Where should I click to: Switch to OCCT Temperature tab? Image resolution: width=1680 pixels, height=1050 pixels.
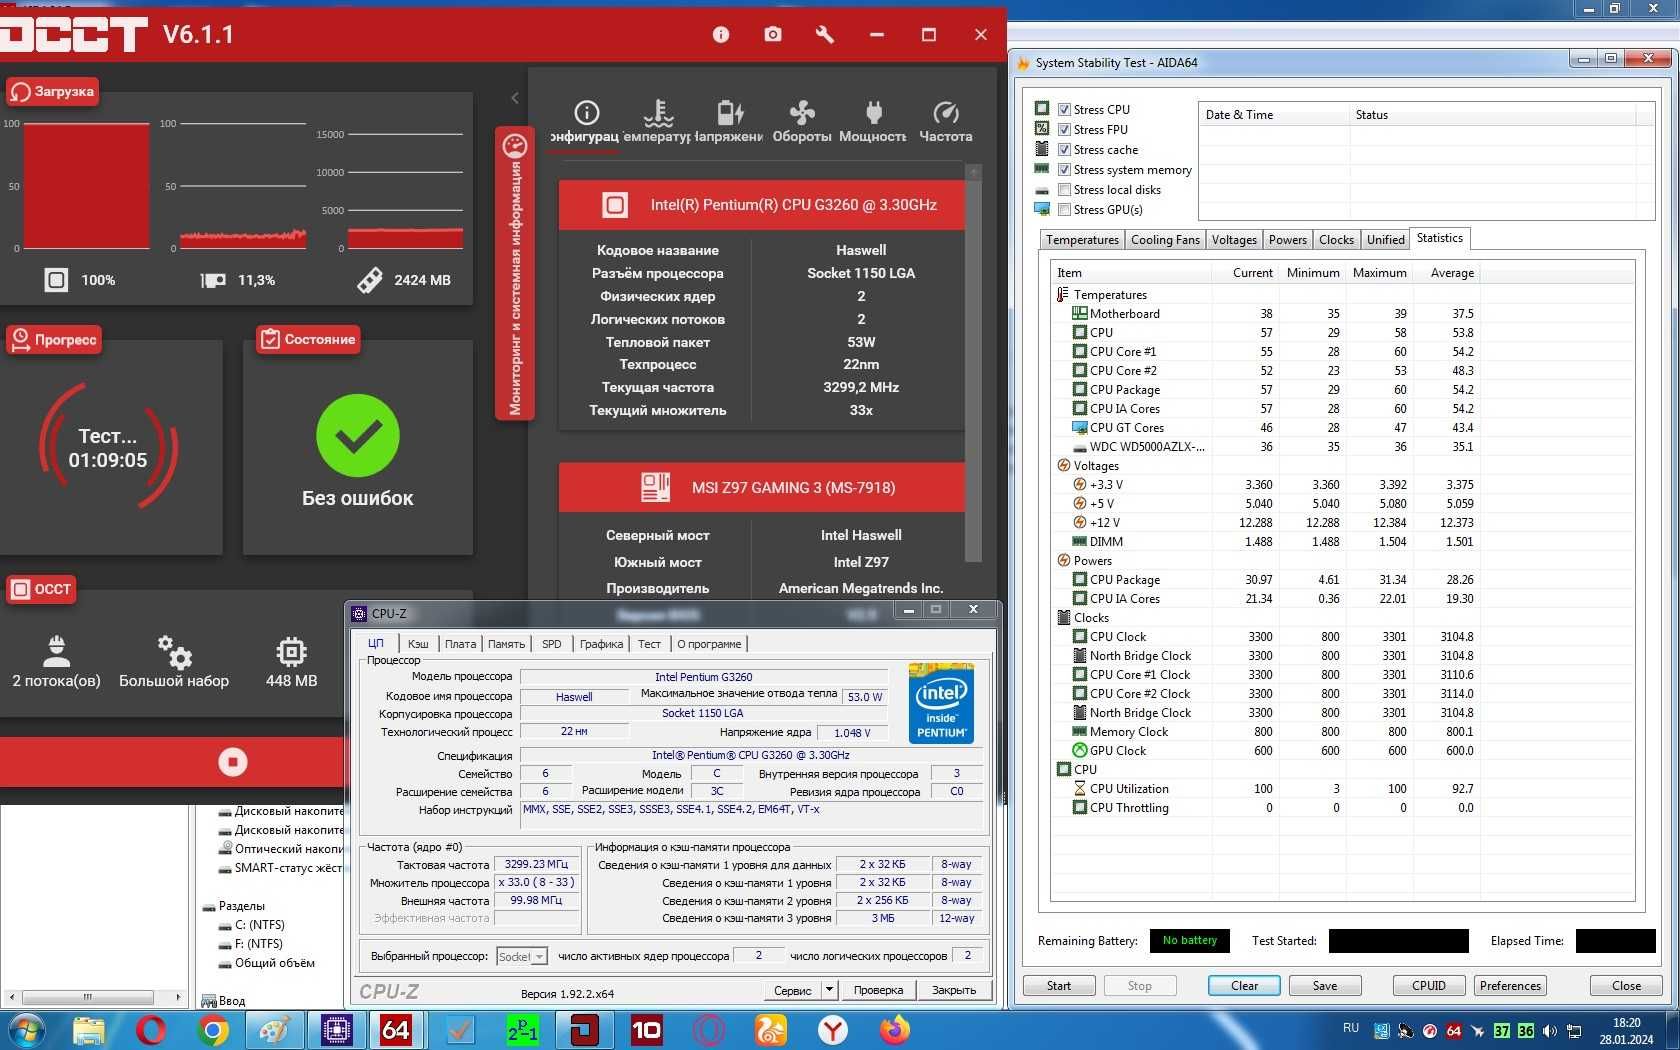[x=657, y=121]
